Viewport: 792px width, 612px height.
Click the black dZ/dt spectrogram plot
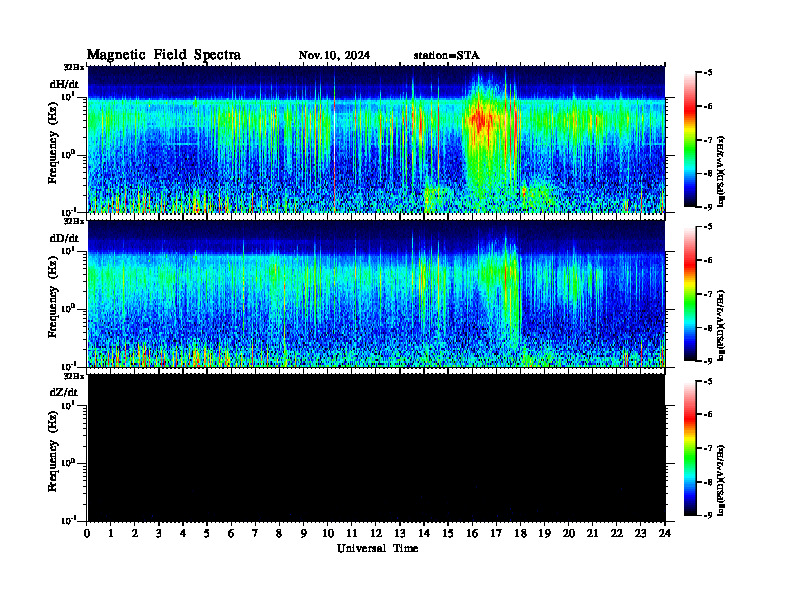(x=376, y=447)
